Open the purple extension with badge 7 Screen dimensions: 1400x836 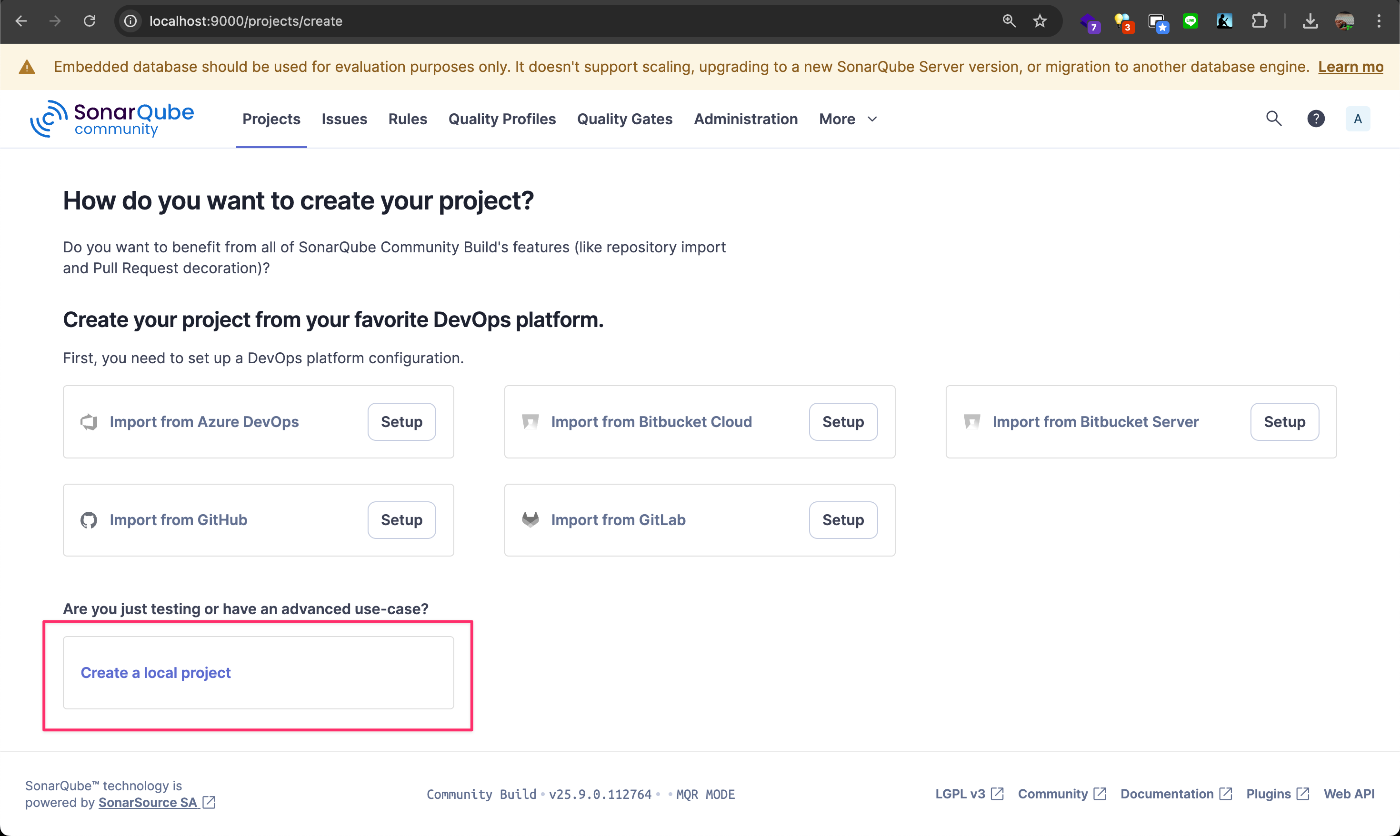(1090, 21)
